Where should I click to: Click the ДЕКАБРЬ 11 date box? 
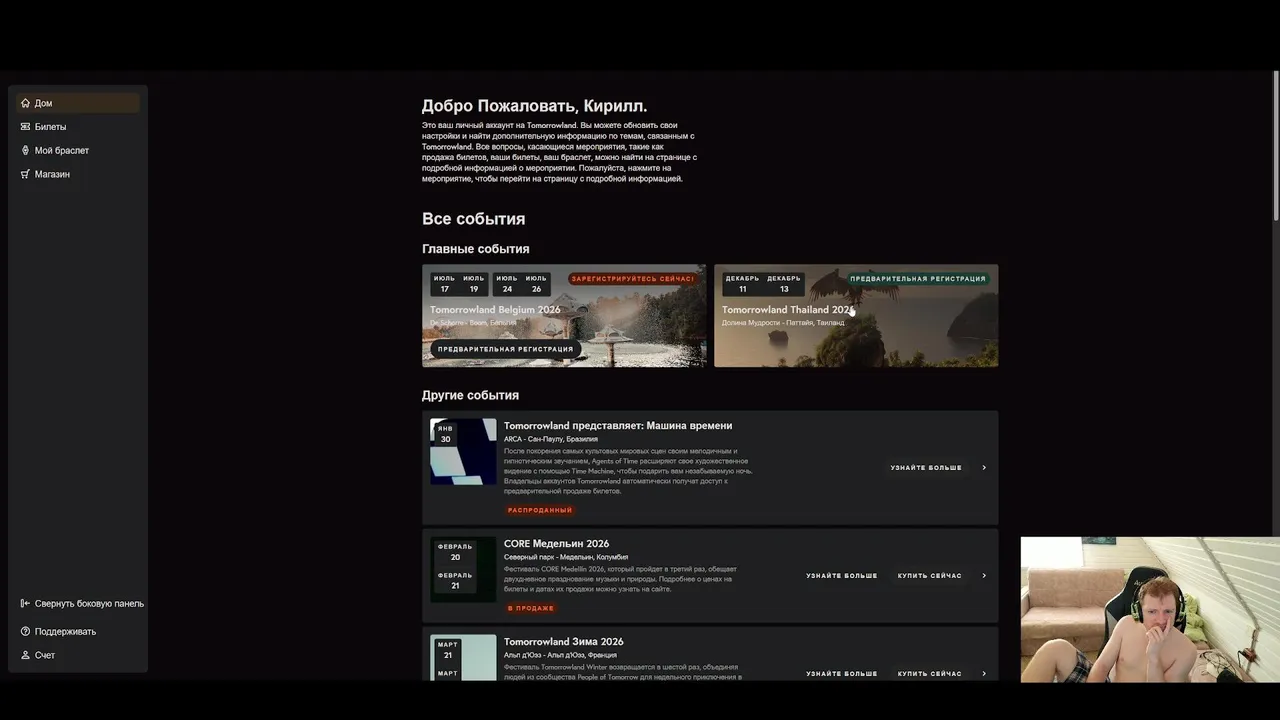pyautogui.click(x=742, y=284)
